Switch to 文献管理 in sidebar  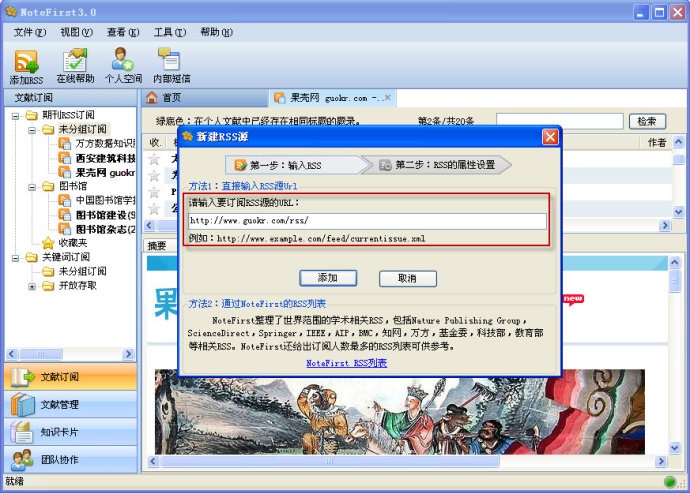tap(70, 404)
